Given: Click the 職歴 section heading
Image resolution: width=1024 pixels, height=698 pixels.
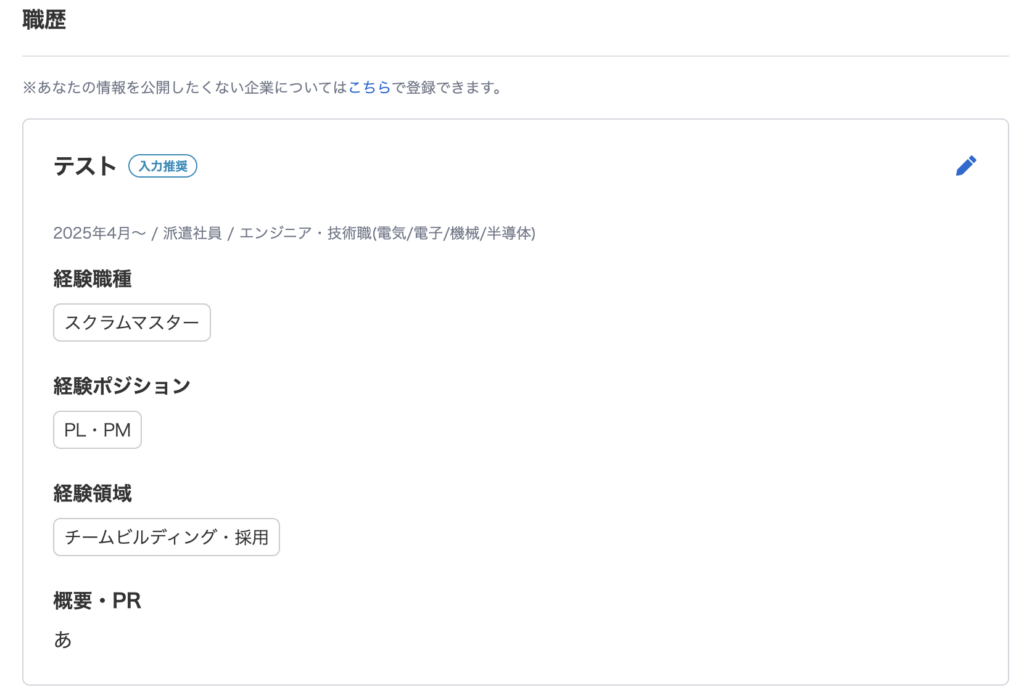Looking at the screenshot, I should (x=44, y=19).
